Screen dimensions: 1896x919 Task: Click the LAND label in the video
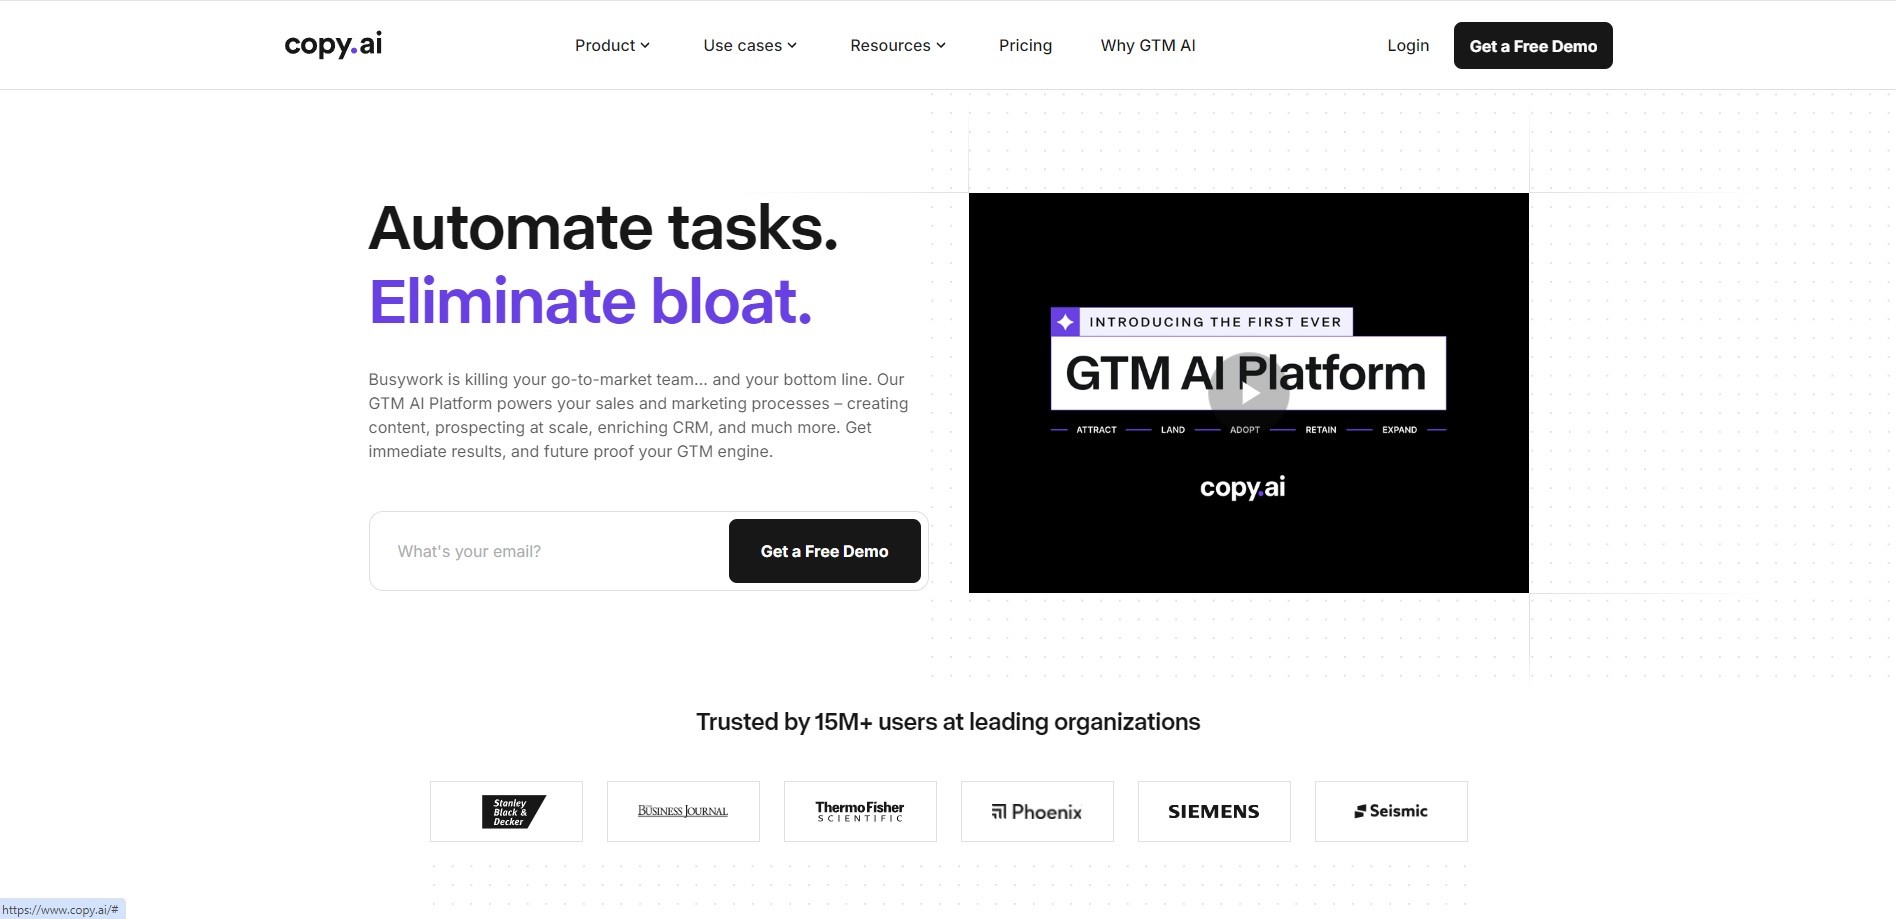click(x=1173, y=430)
